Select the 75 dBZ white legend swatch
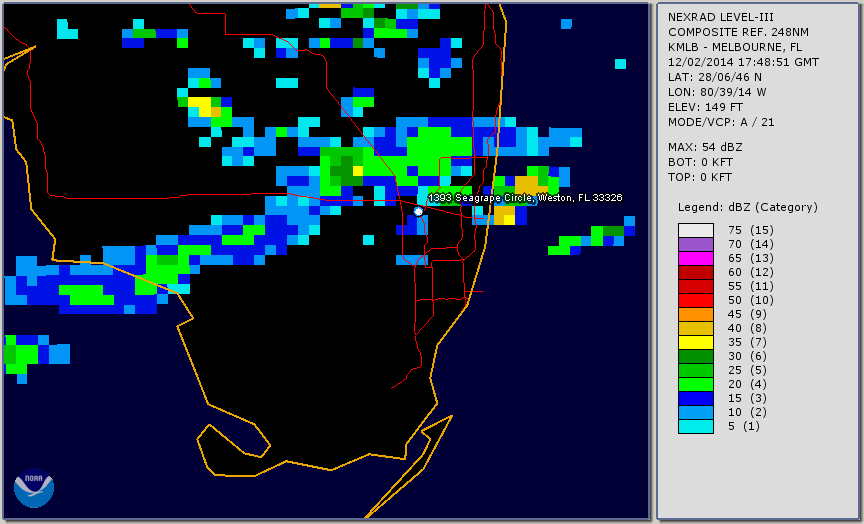864x524 pixels. coord(695,230)
